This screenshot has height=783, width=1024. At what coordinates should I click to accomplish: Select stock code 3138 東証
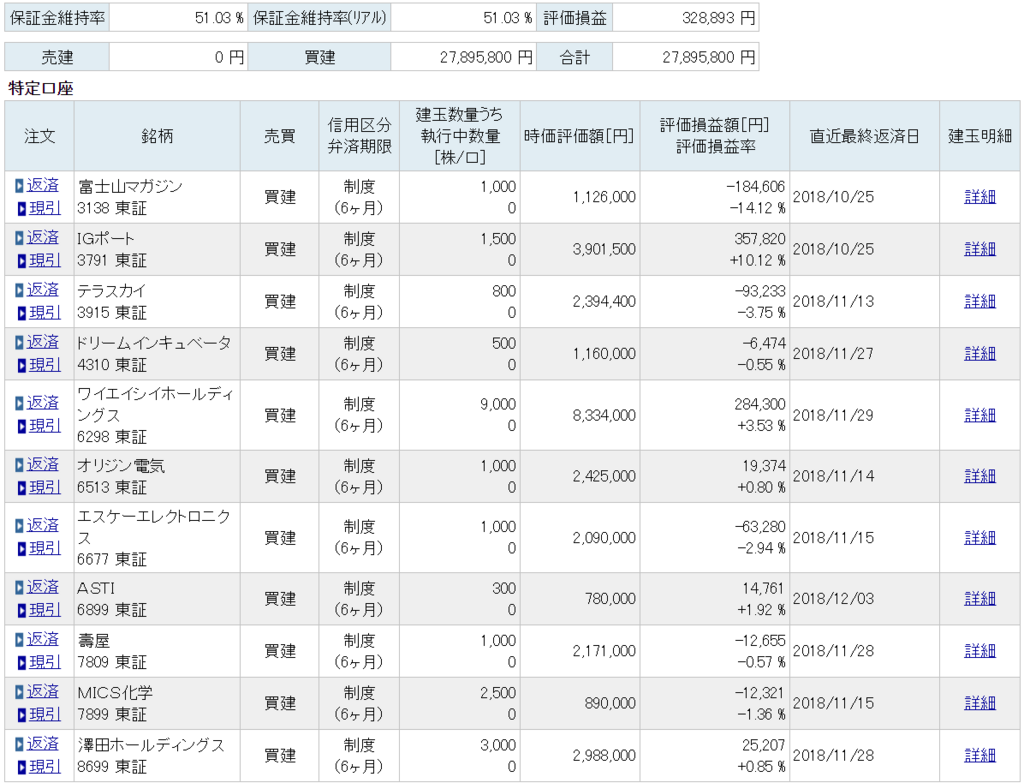112,208
